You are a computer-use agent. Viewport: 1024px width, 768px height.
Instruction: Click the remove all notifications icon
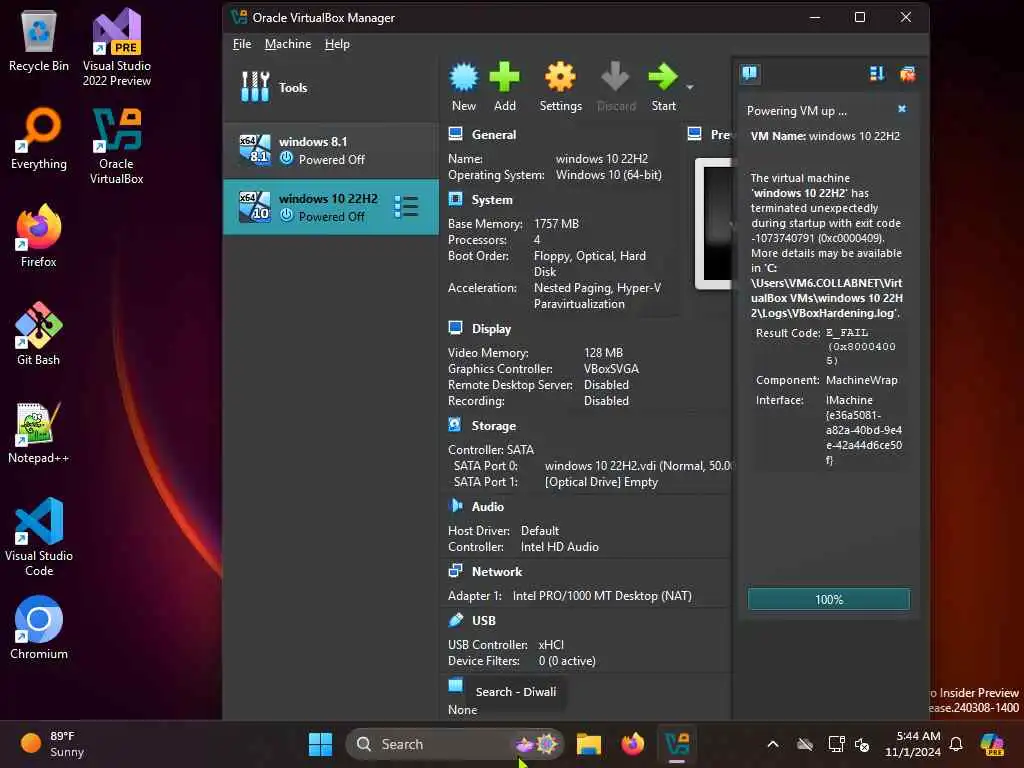tap(907, 74)
